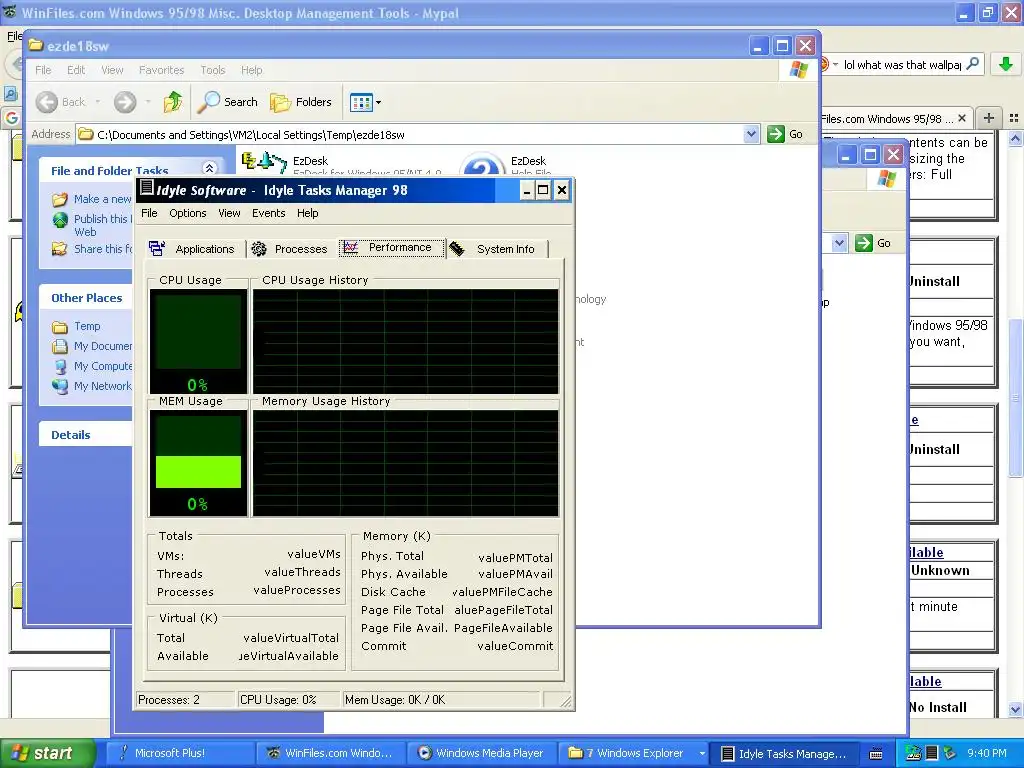Select the Performance tab
The width and height of the screenshot is (1024, 768).
391,248
